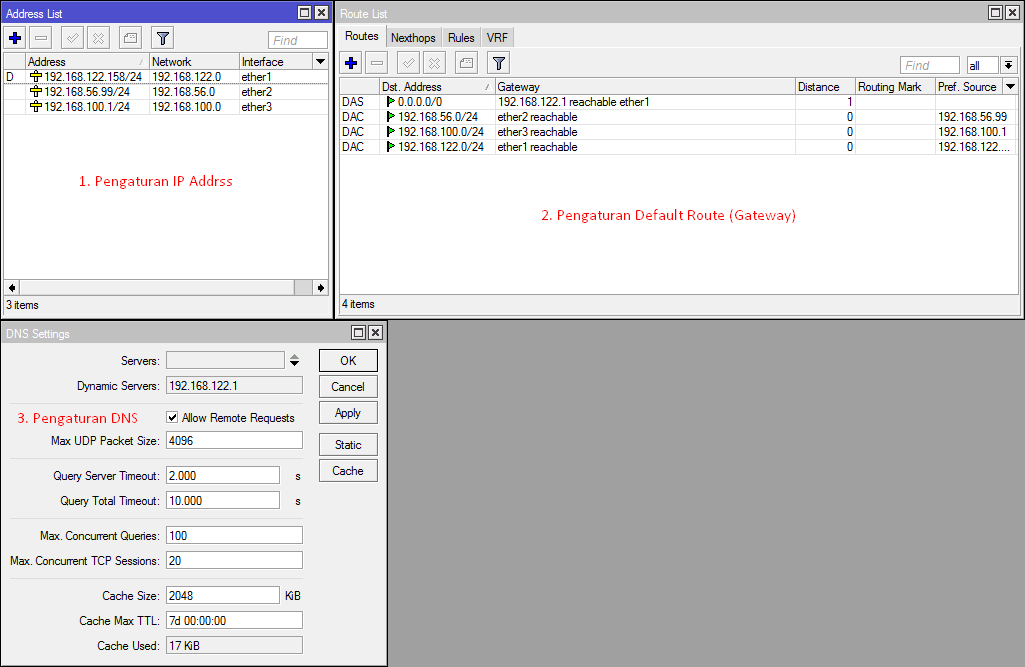Switch to the Routes tab
Screen dimensions: 1025x667
361,37
